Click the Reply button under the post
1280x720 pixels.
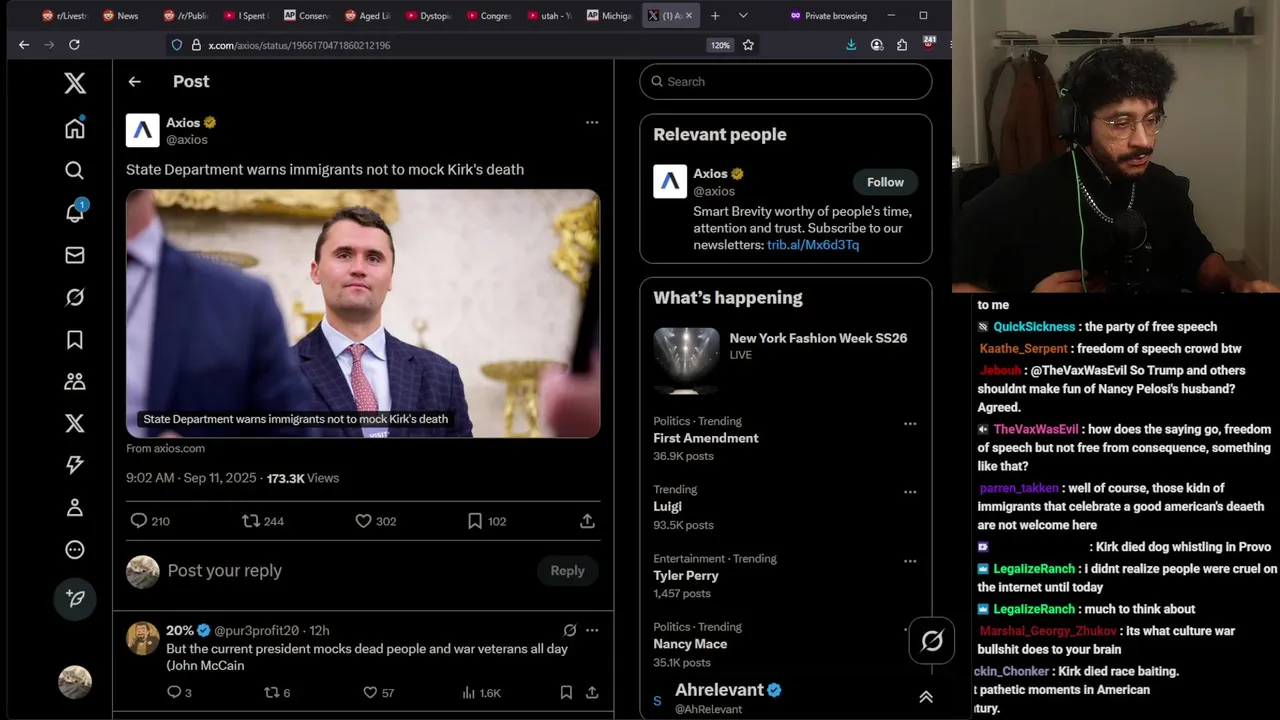pos(567,571)
